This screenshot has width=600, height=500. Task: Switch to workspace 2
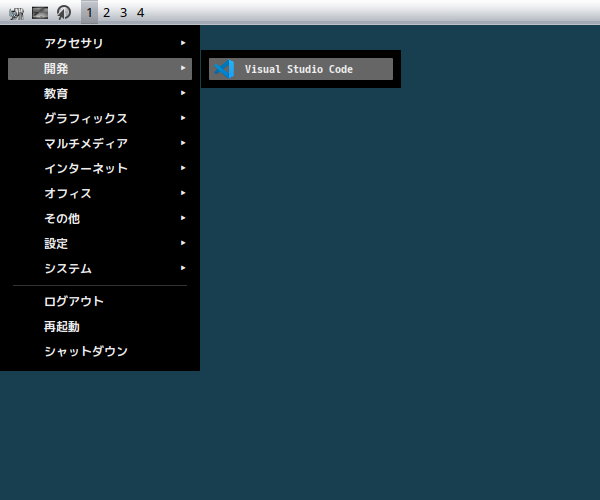106,13
